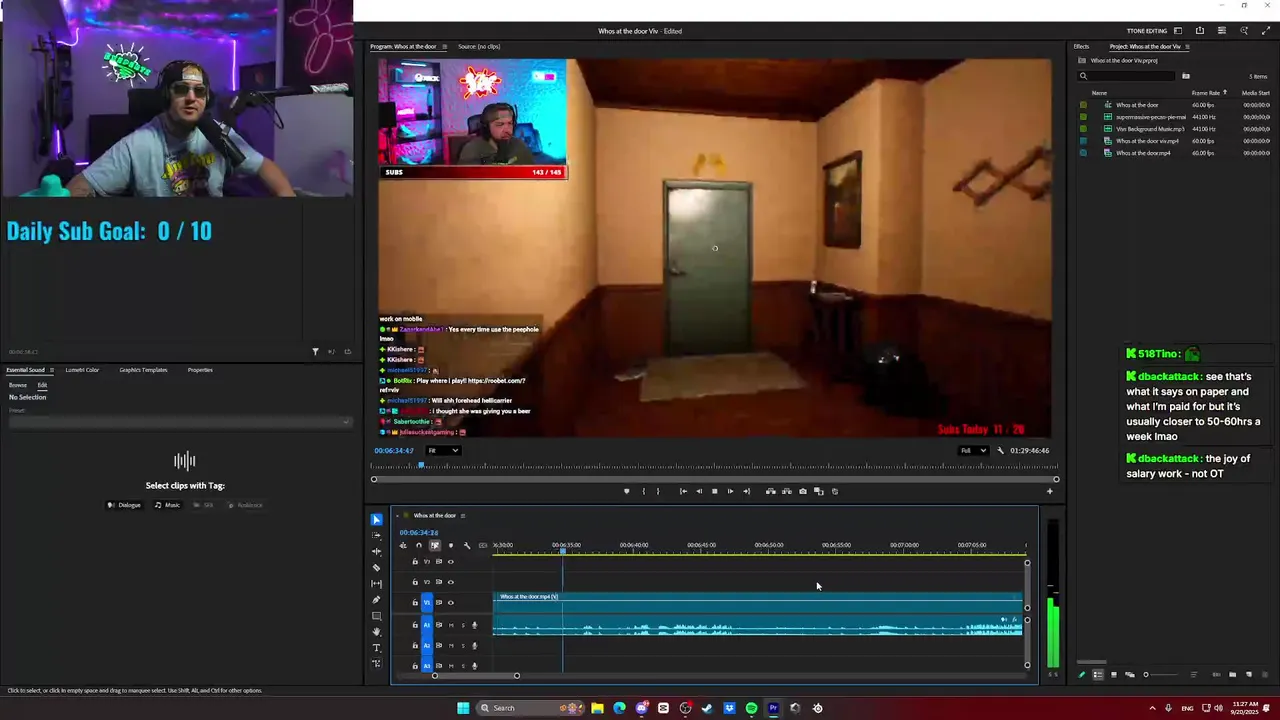Solo audio track A1
Image resolution: width=1280 pixels, height=720 pixels.
tap(463, 625)
